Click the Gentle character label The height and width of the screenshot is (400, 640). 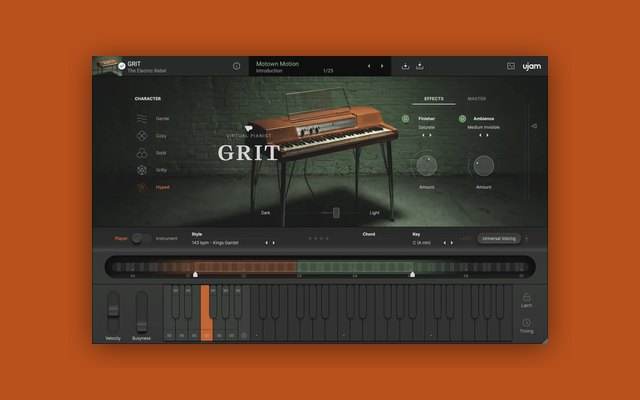(162, 119)
